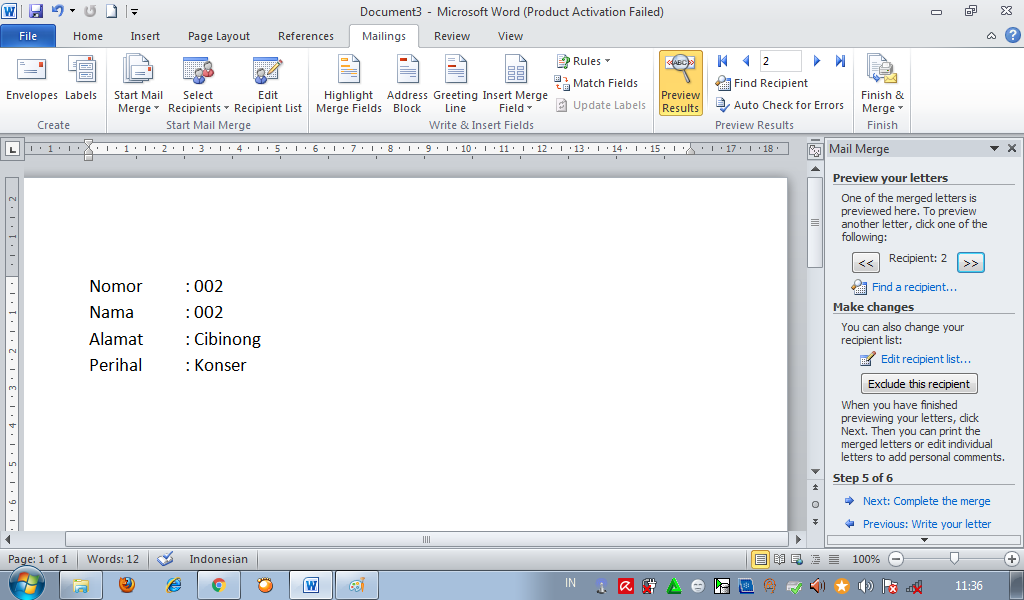1024x600 pixels.
Task: Click Next: Complete the merge link
Action: pyautogui.click(x=926, y=501)
